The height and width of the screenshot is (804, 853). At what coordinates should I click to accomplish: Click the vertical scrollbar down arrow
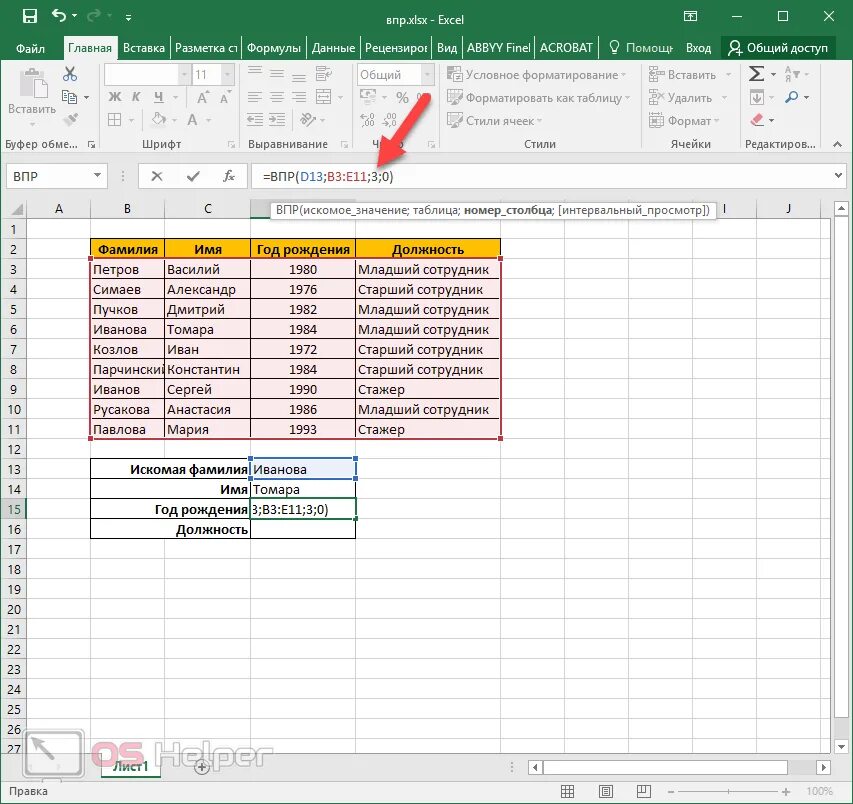840,746
